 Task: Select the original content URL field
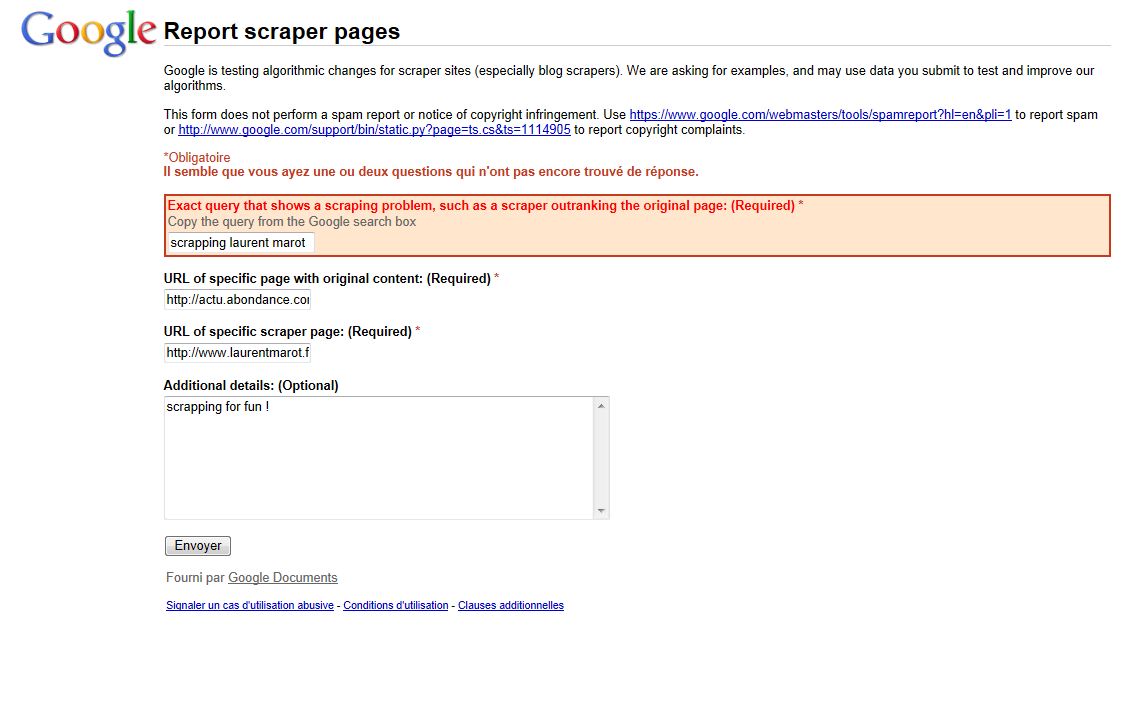237,299
